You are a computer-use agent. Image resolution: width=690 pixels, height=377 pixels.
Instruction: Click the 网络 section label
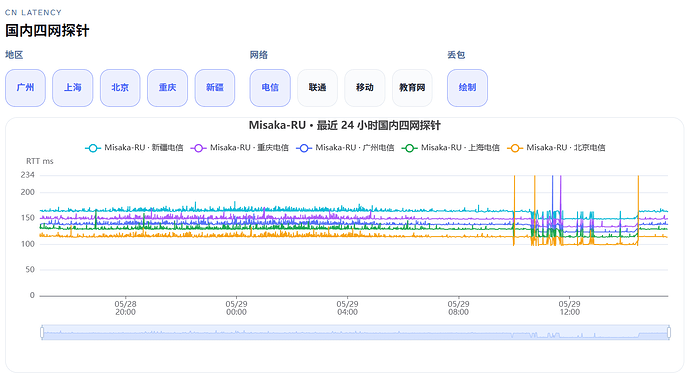259,55
